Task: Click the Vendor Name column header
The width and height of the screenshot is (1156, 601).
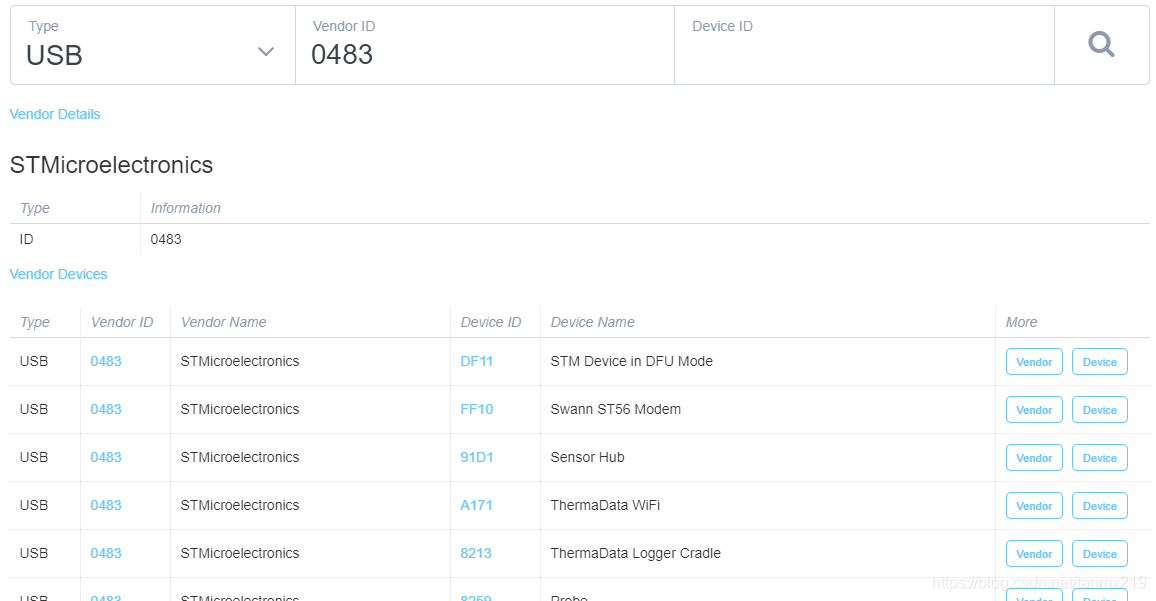Action: [x=223, y=322]
